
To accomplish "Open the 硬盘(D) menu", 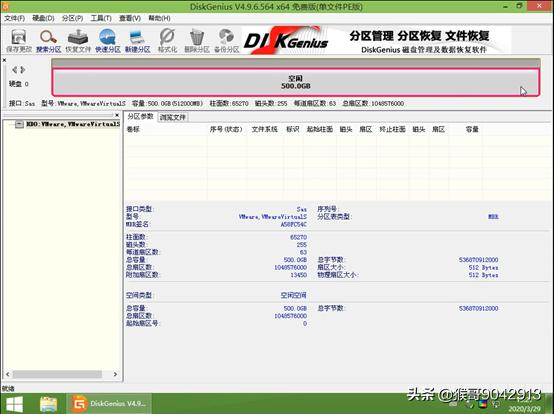I will [43, 18].
